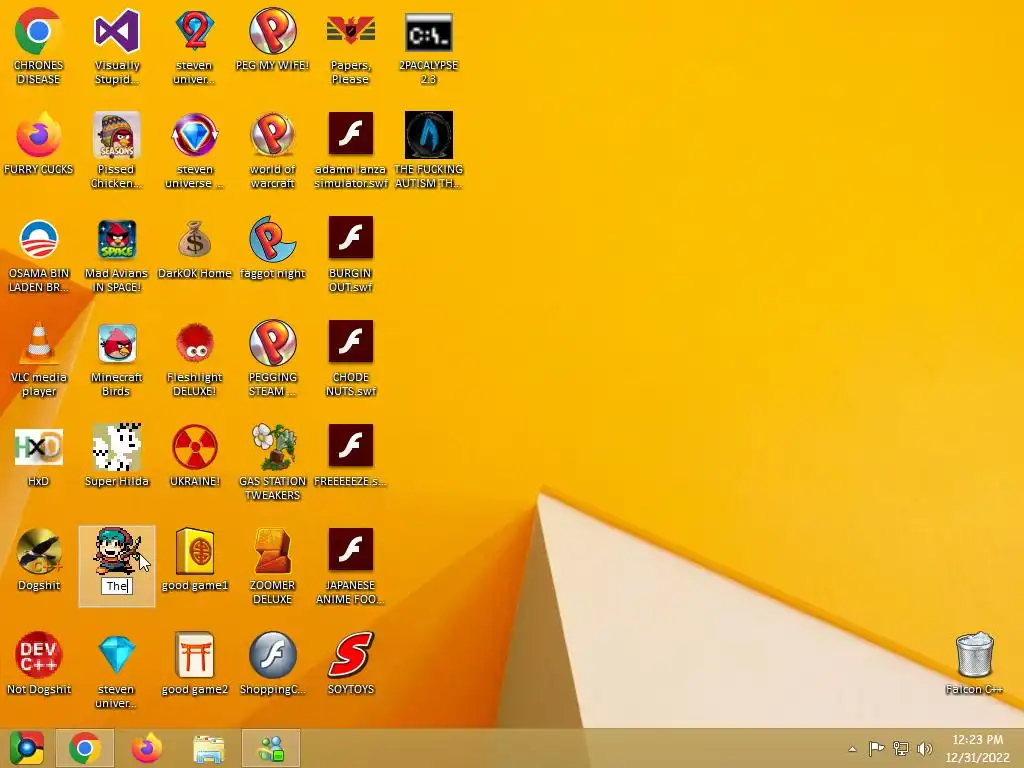
Task: Open the SOYTOYS red S icon
Action: [351, 654]
